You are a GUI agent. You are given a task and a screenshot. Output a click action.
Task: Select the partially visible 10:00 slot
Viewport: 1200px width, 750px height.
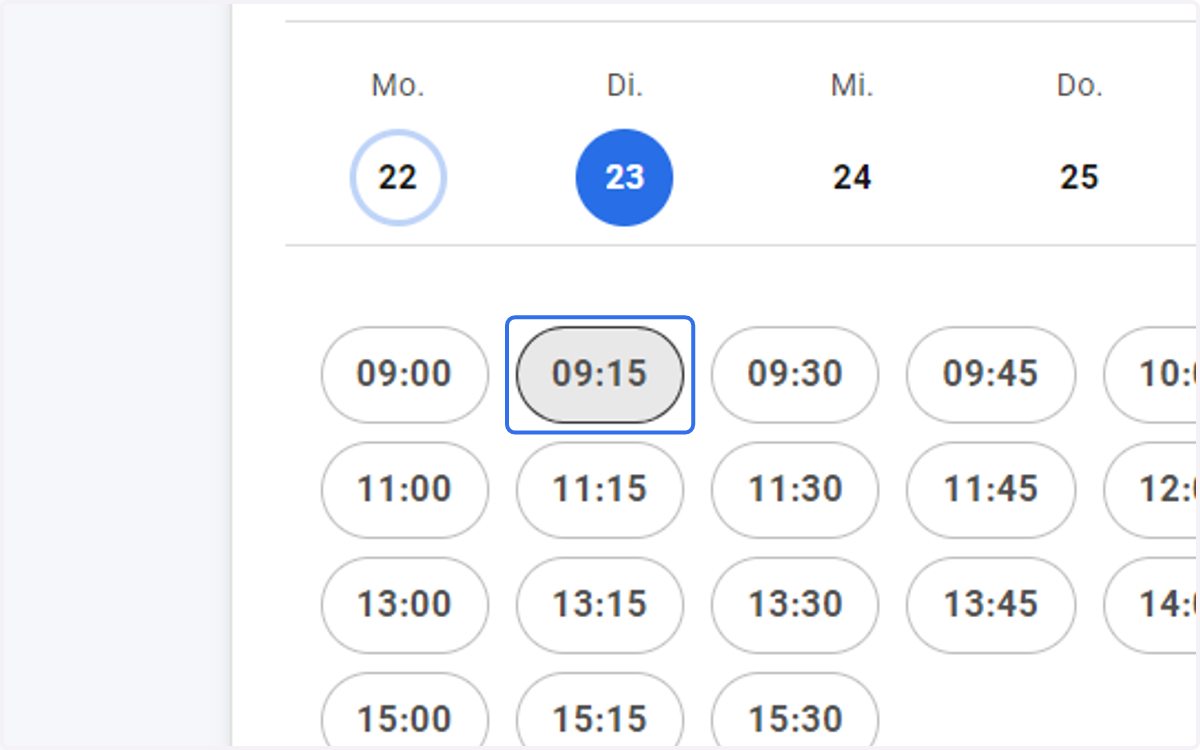pos(1152,375)
